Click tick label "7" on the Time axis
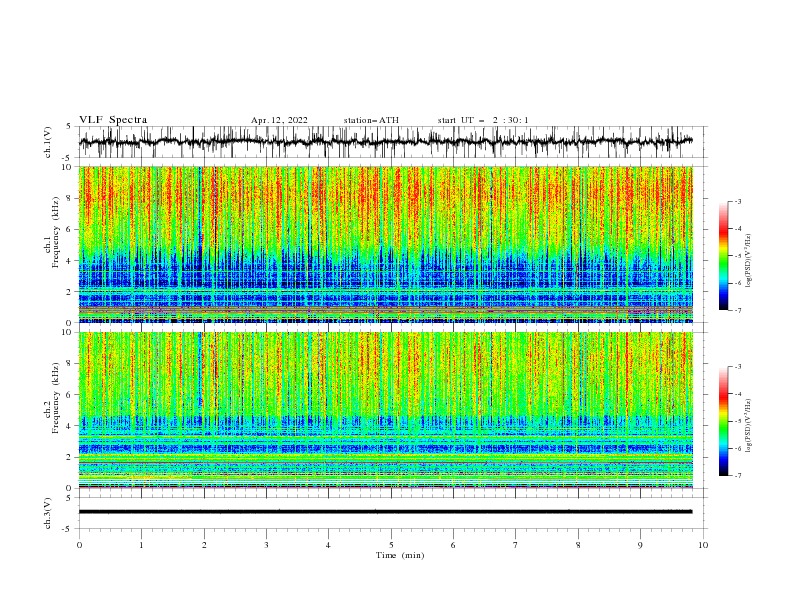 pos(516,545)
